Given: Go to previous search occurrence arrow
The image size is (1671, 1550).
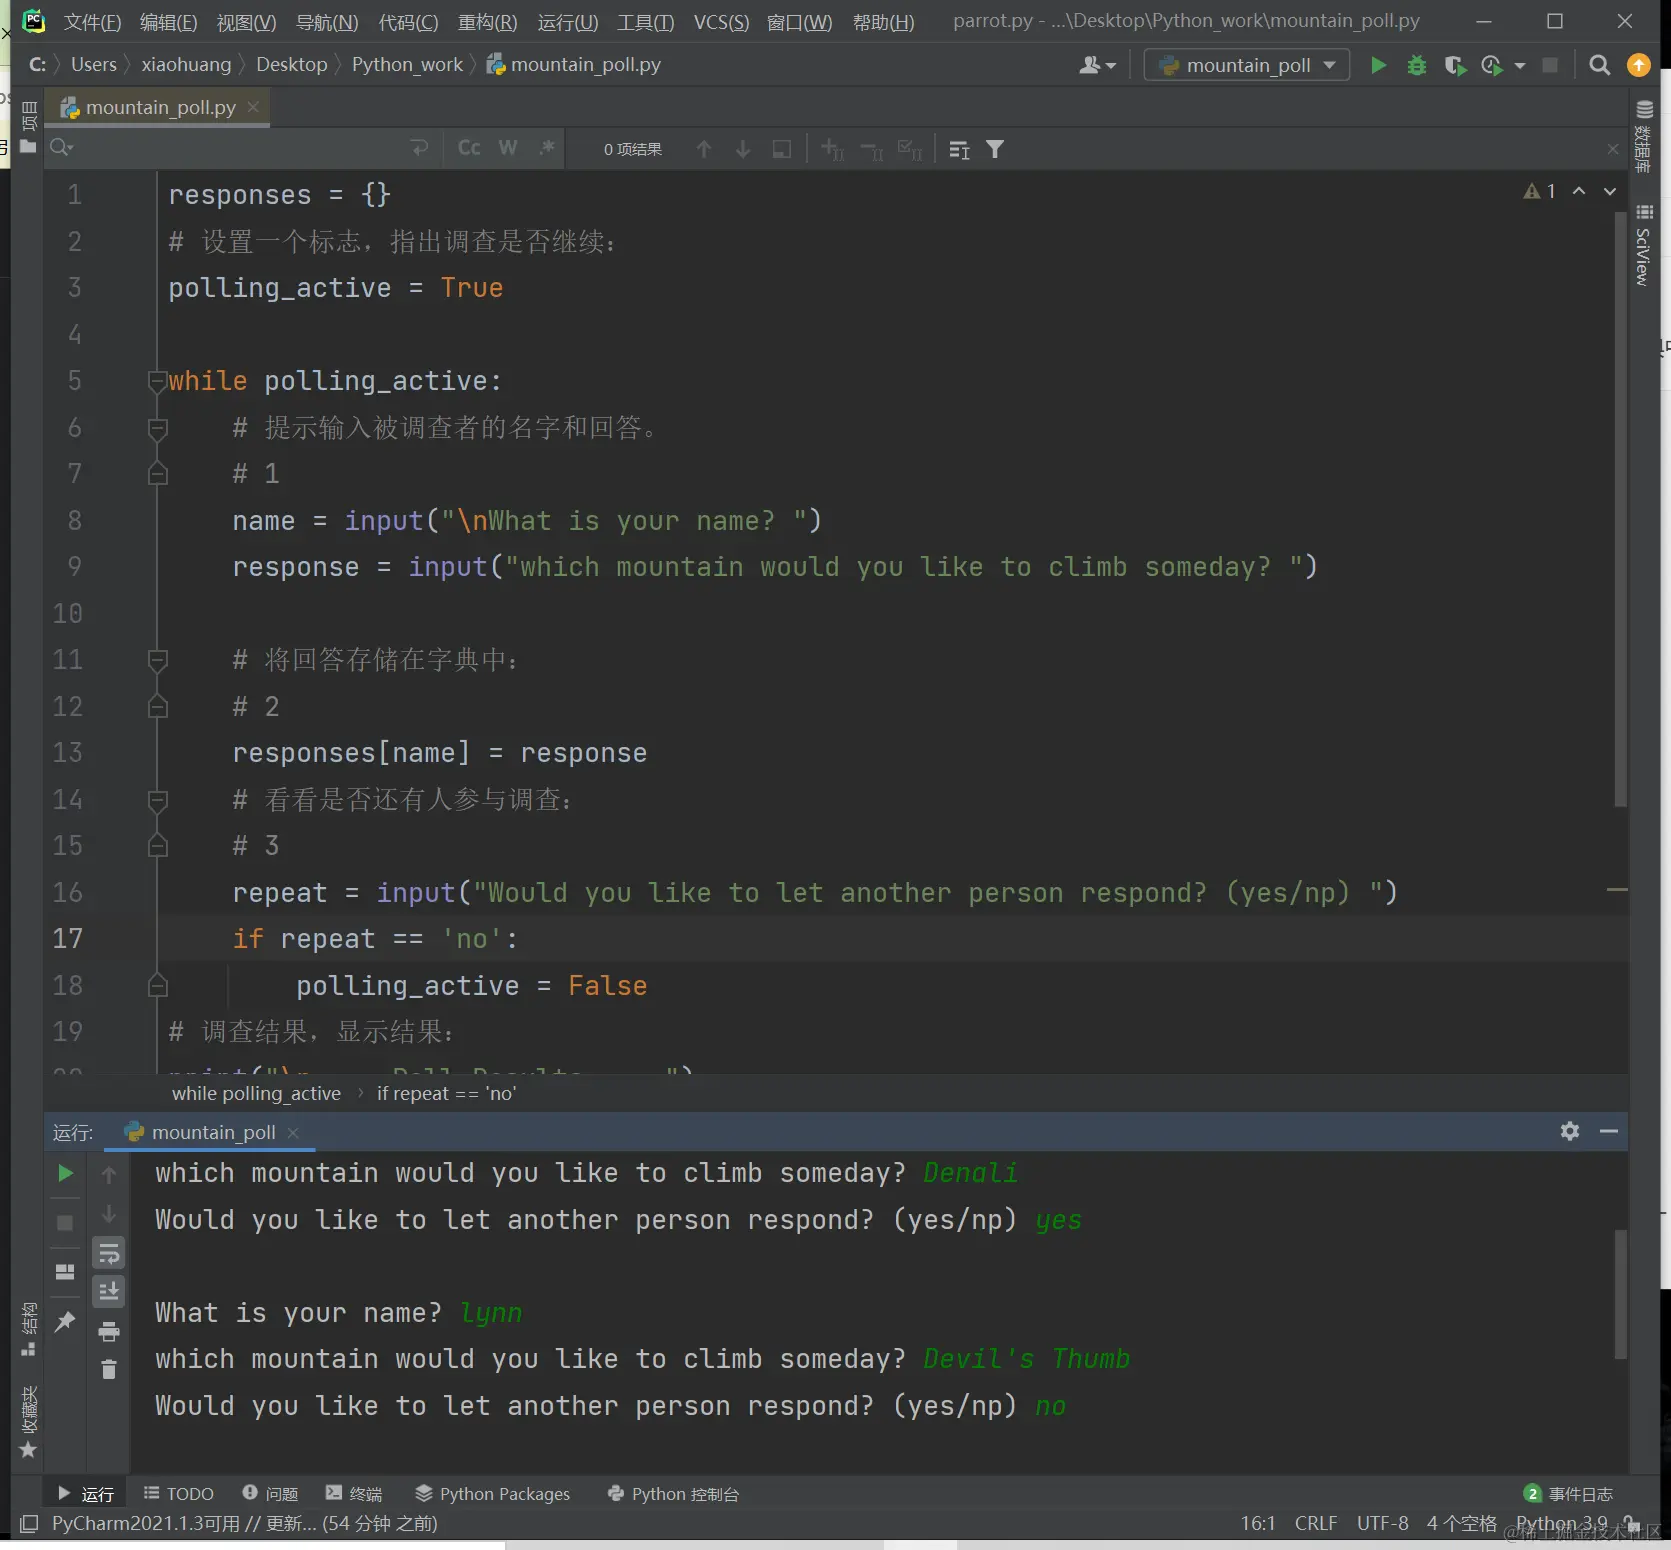Looking at the screenshot, I should coord(704,149).
